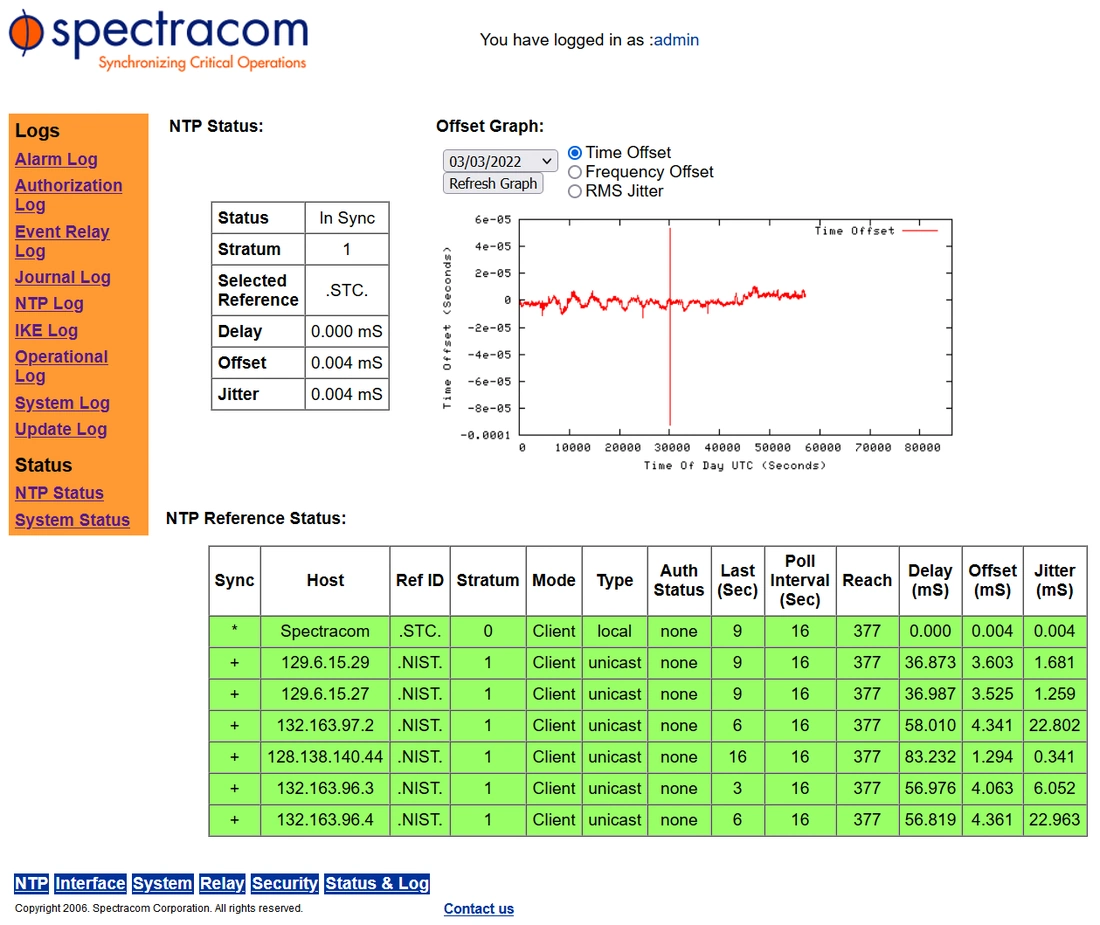Click the jitter value 22.963
The height and width of the screenshot is (925, 1100).
[1054, 820]
